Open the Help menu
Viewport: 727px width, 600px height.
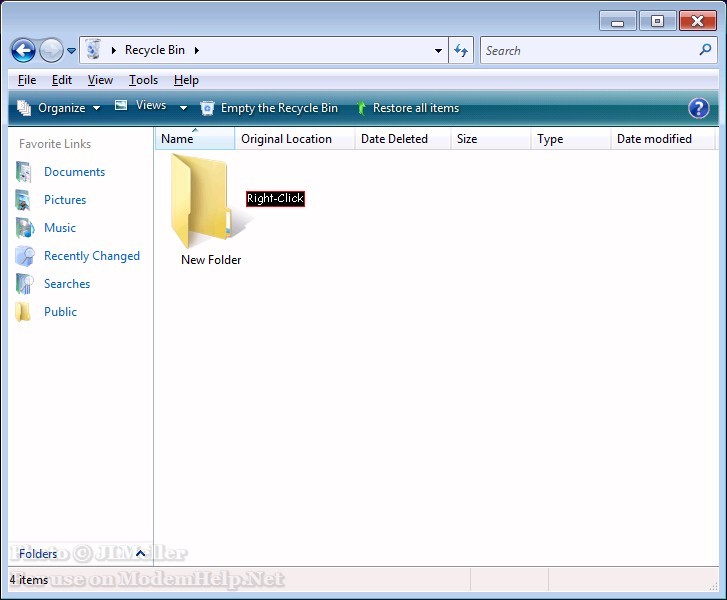coord(186,80)
